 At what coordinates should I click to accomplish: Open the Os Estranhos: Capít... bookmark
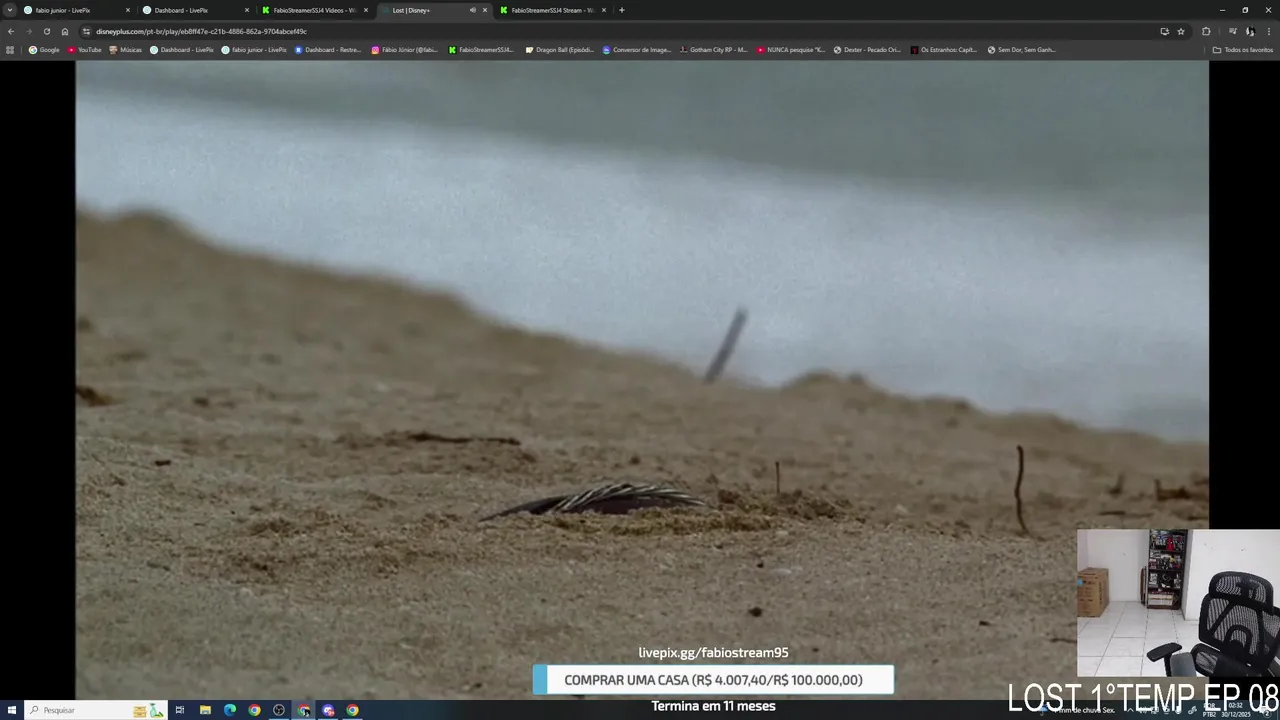click(x=944, y=50)
